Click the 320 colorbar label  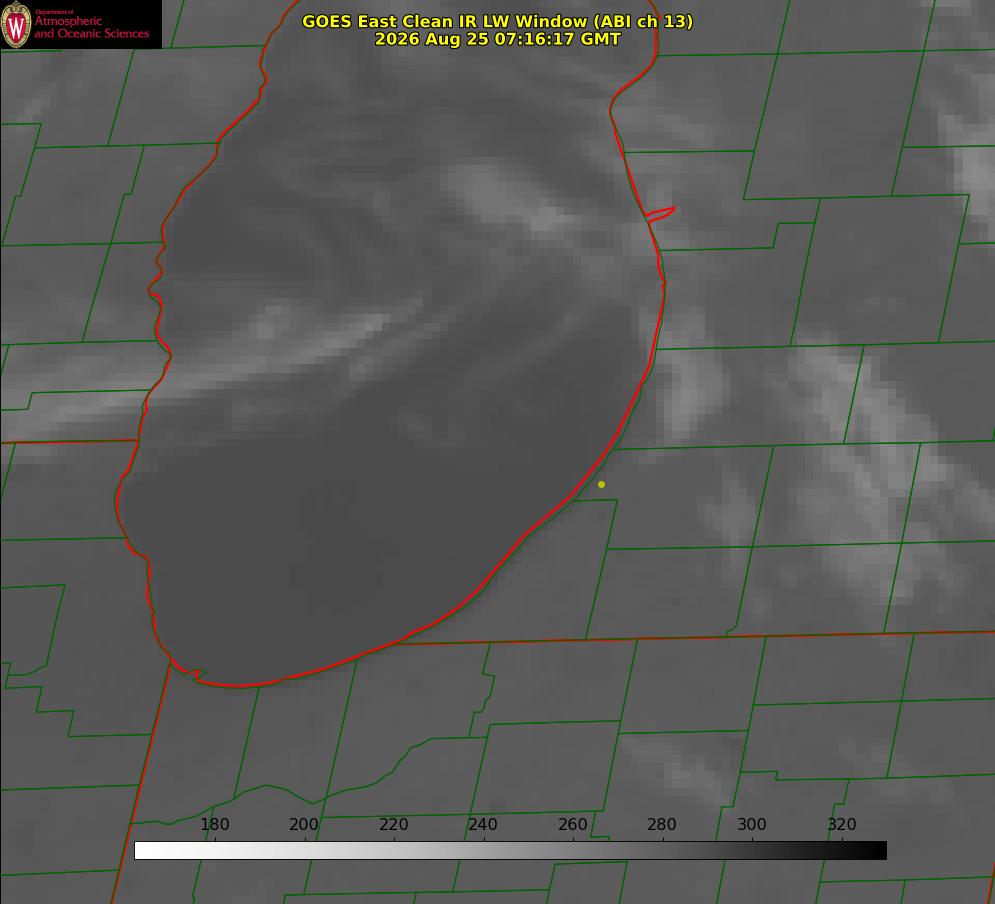click(x=842, y=824)
